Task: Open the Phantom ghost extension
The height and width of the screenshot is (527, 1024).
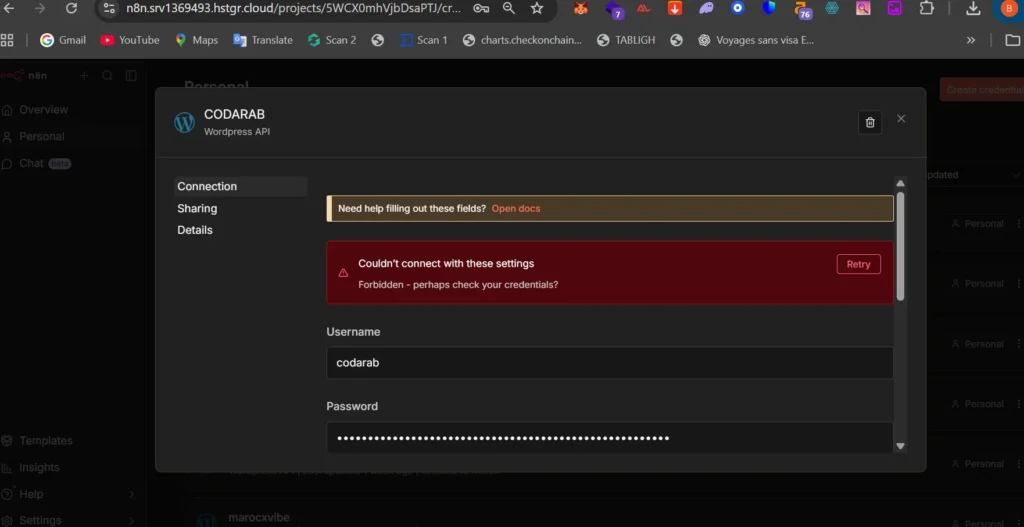Action: (706, 8)
